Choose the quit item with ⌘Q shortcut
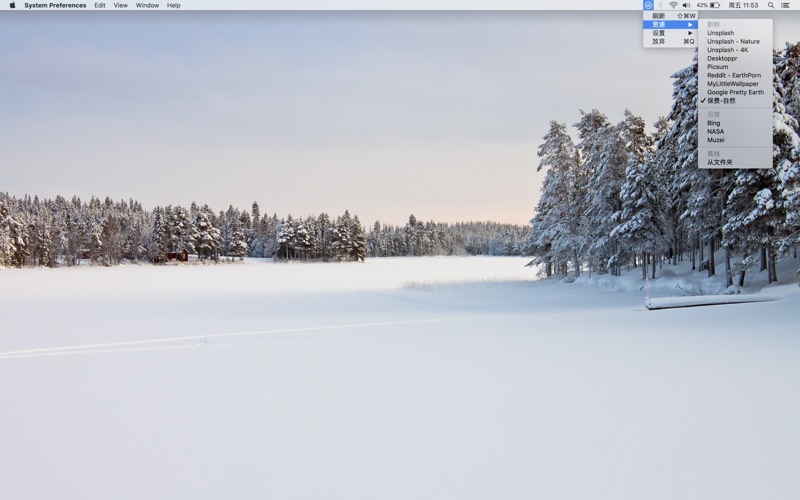The image size is (800, 500). click(670, 41)
